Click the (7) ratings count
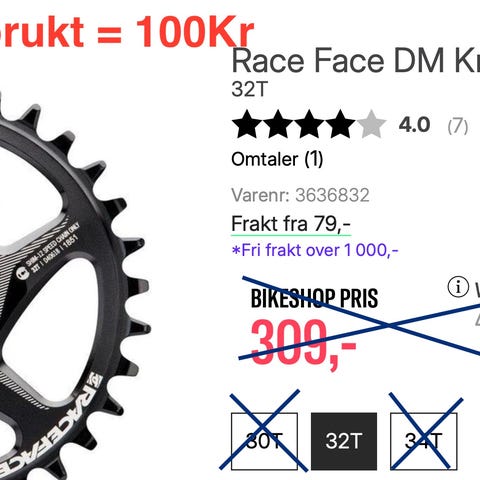Screen dimensions: 480x480 458,126
